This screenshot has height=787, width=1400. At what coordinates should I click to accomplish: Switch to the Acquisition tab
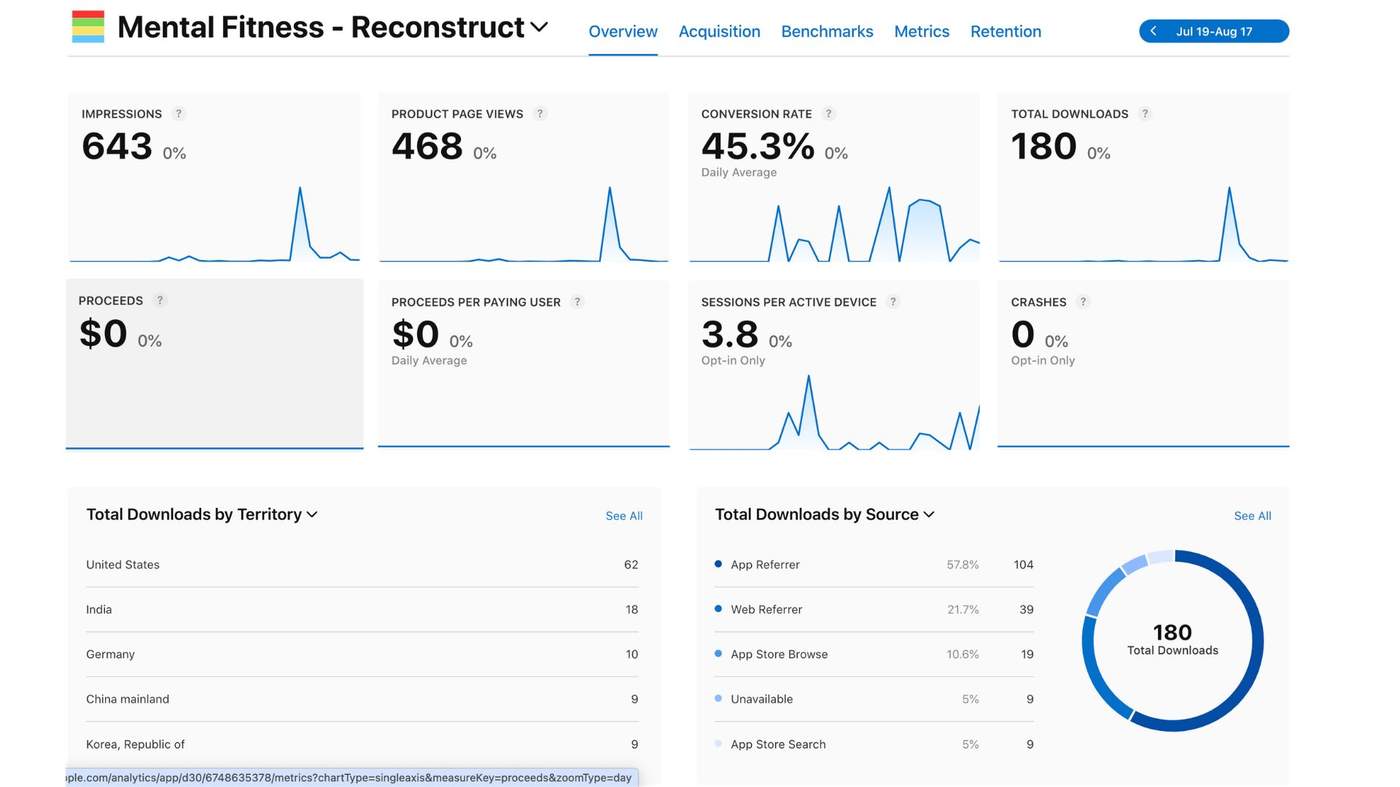719,31
